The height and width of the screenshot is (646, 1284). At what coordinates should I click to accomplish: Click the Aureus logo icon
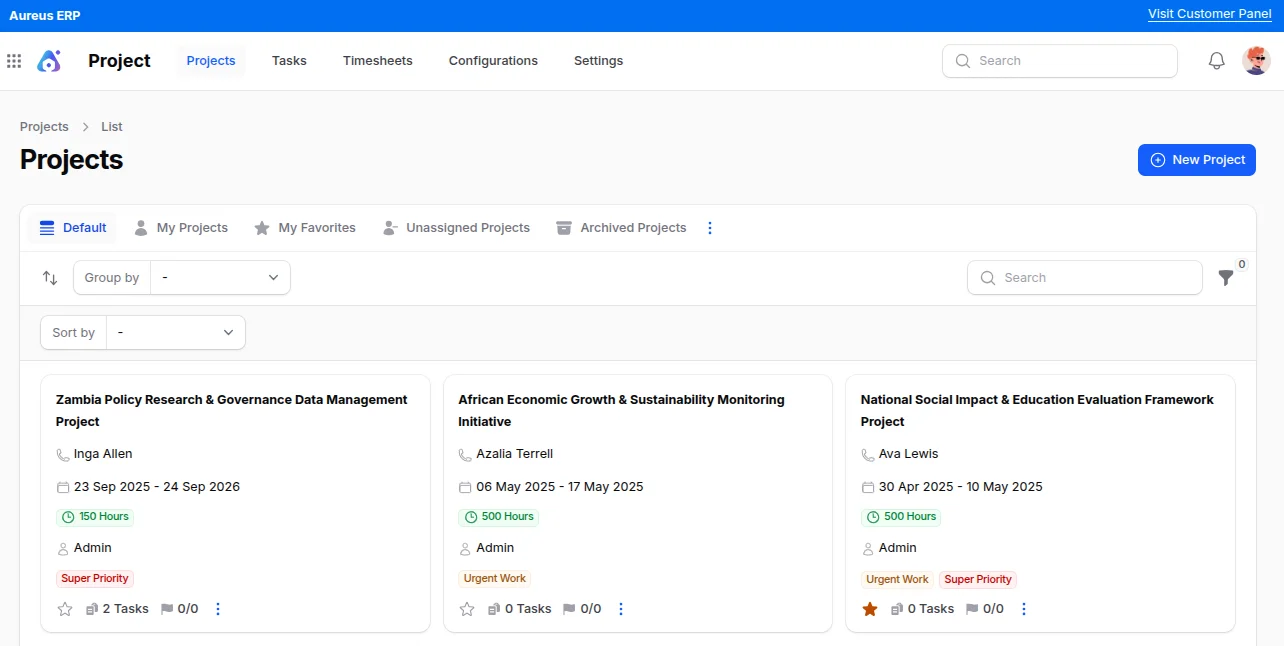pyautogui.click(x=49, y=61)
